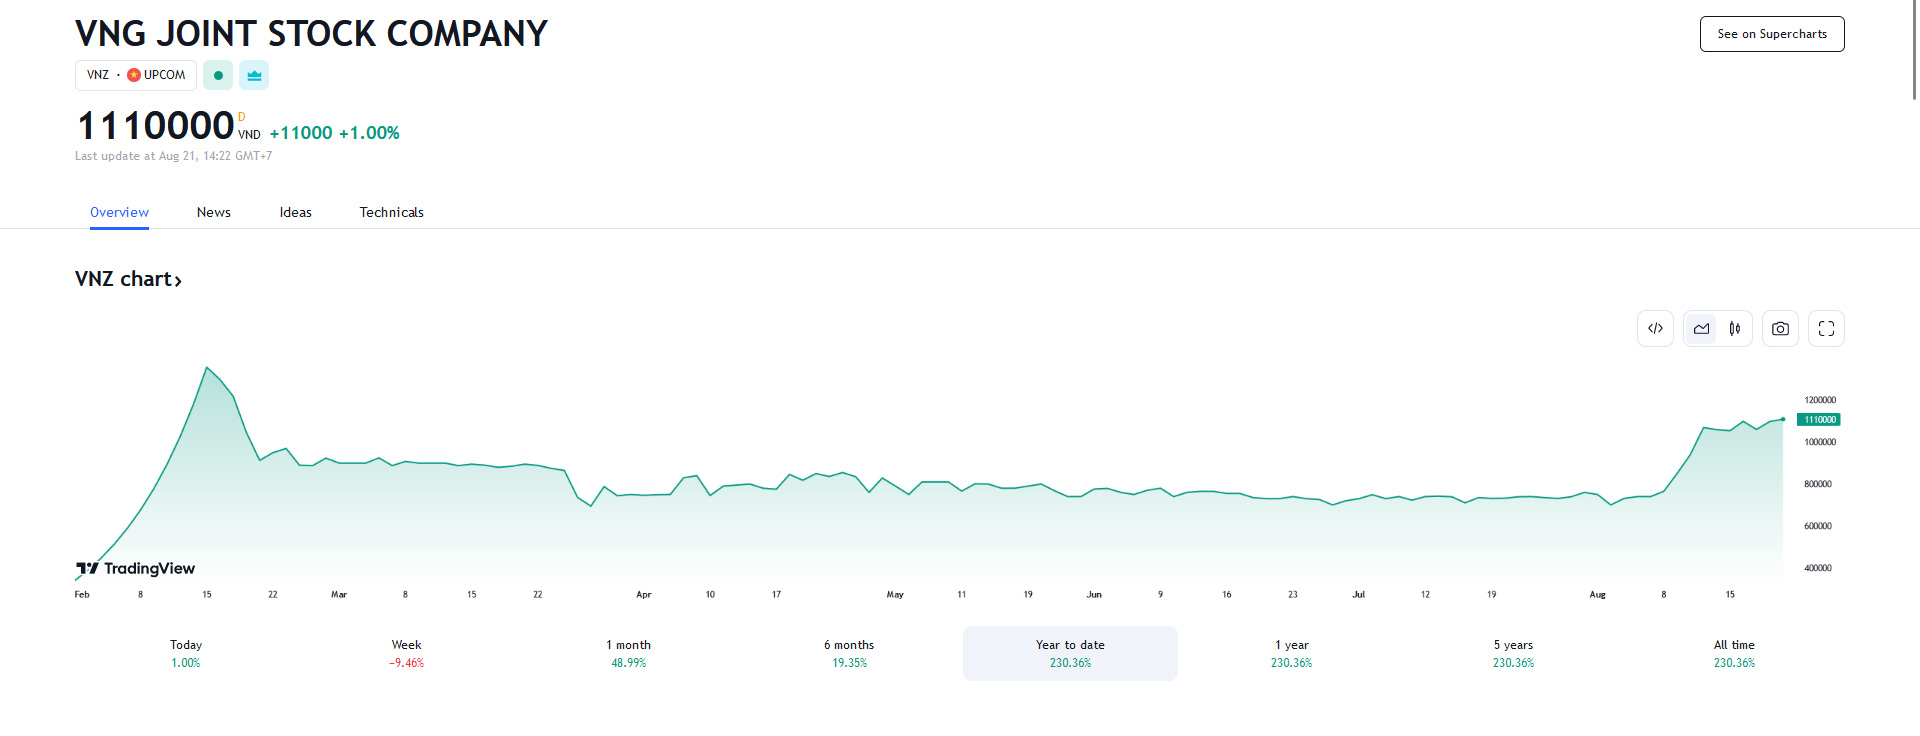Choose the 5 years time range
Screen dimensions: 1920x736
point(1513,653)
